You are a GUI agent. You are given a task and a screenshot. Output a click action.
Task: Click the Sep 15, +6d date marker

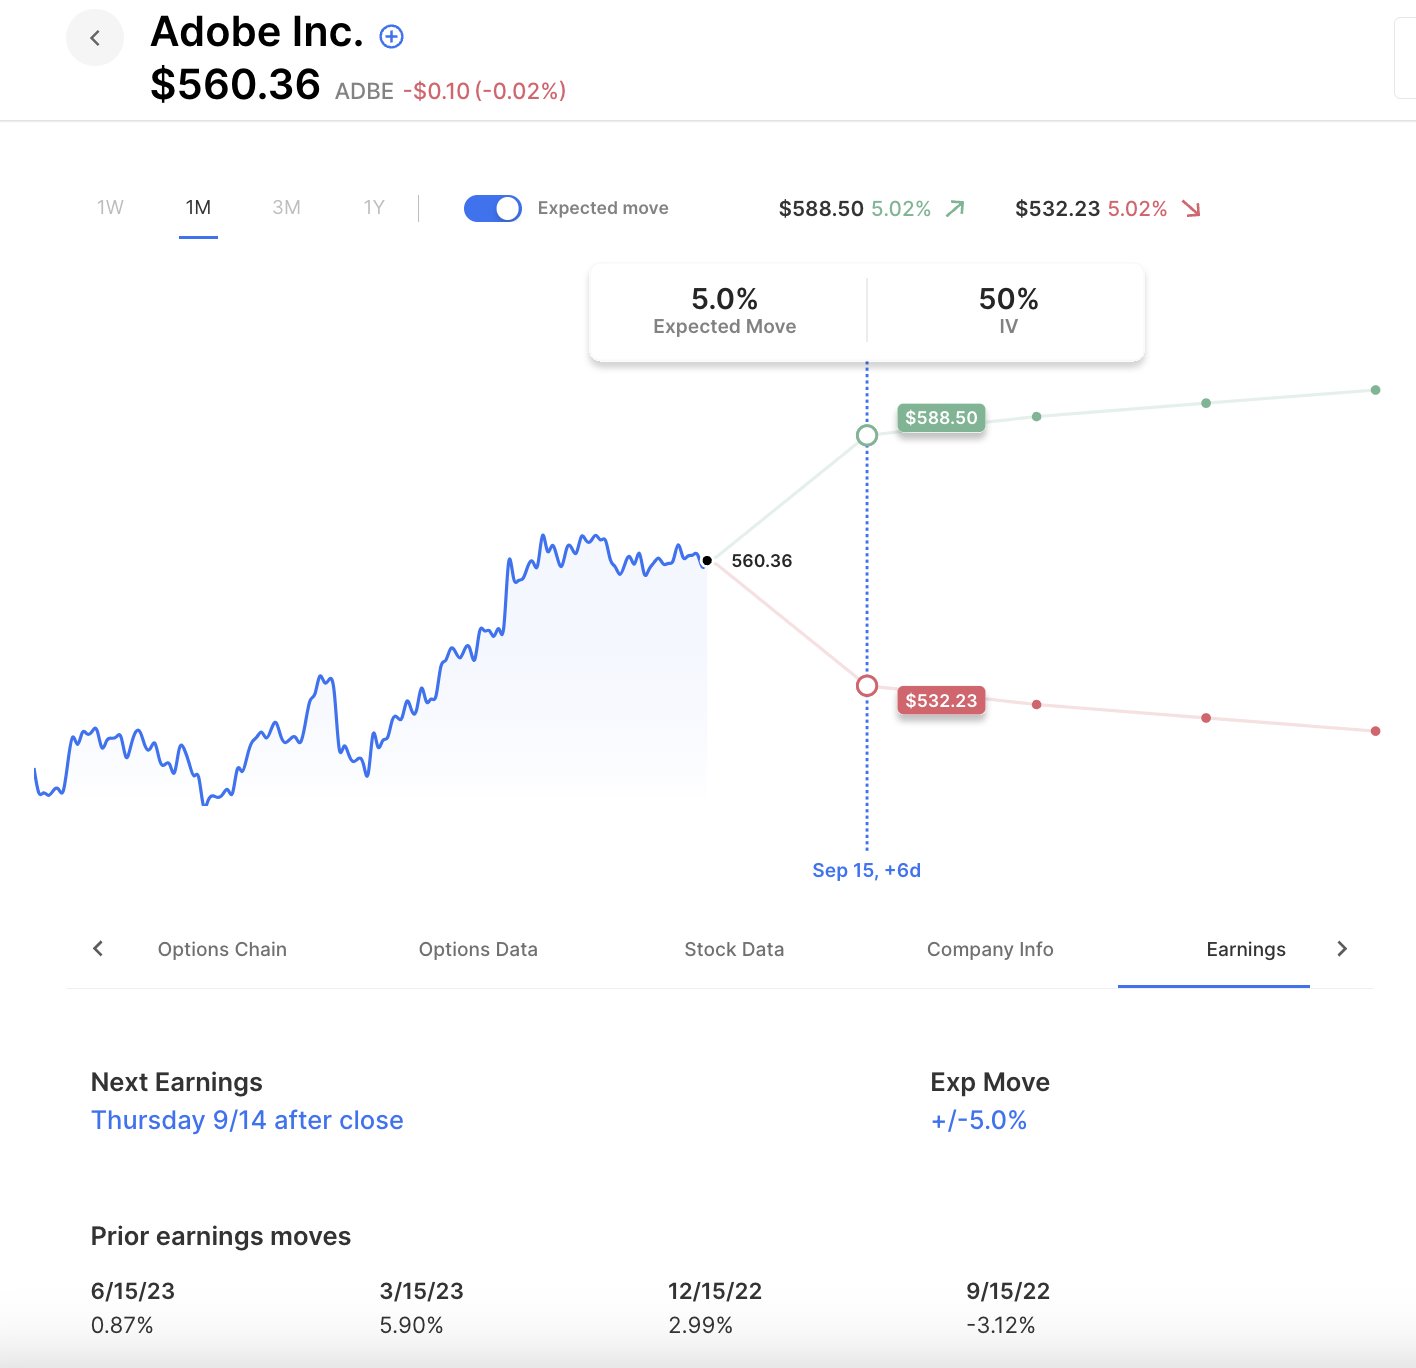pyautogui.click(x=866, y=870)
